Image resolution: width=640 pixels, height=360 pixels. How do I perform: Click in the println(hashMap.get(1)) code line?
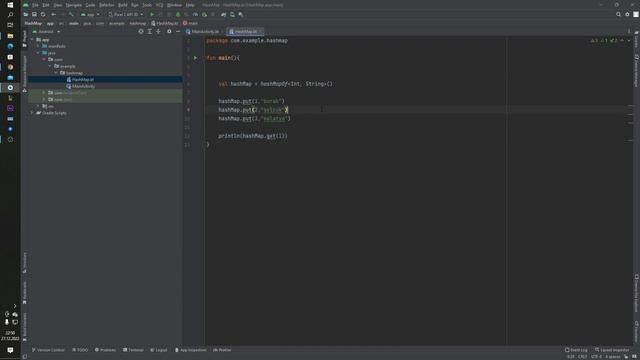coord(253,136)
